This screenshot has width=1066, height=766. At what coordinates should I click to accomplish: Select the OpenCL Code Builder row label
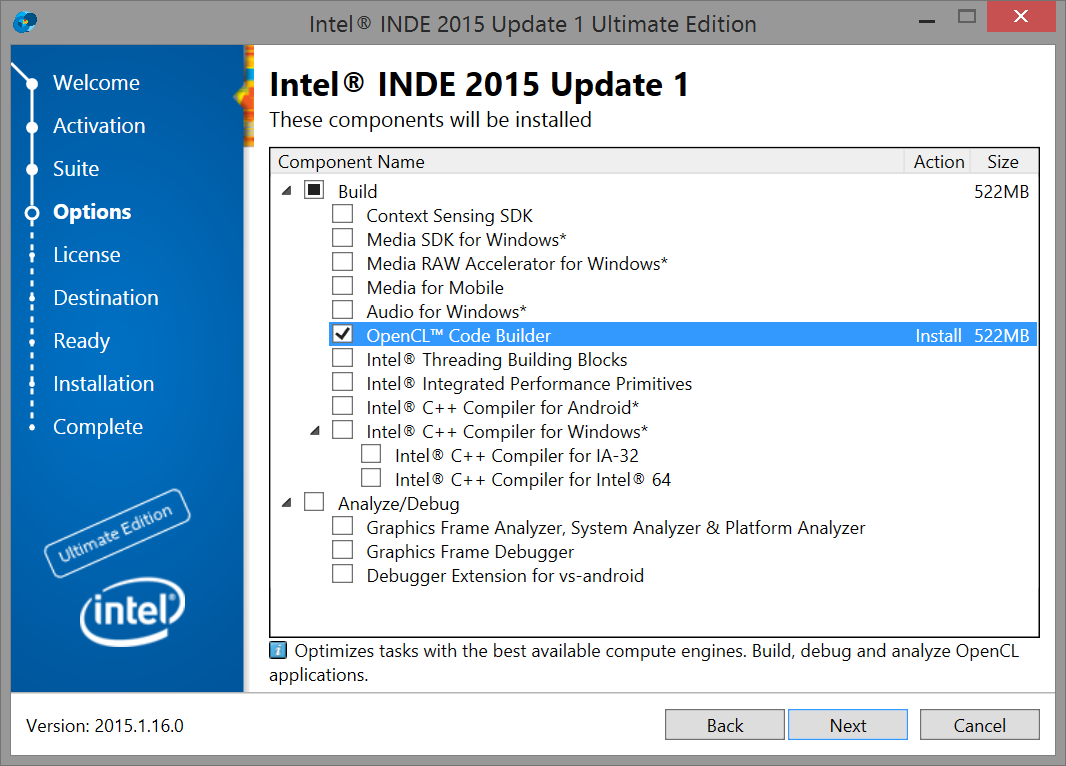(x=458, y=335)
